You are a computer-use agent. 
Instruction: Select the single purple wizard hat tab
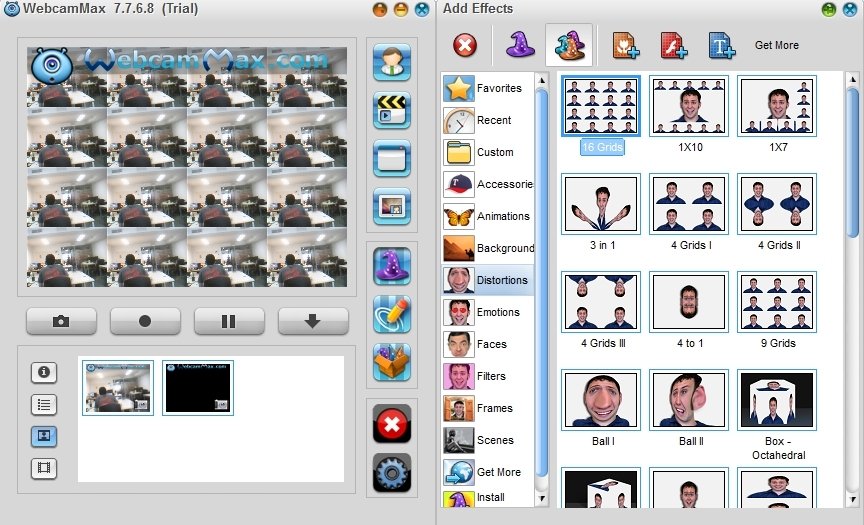(520, 45)
